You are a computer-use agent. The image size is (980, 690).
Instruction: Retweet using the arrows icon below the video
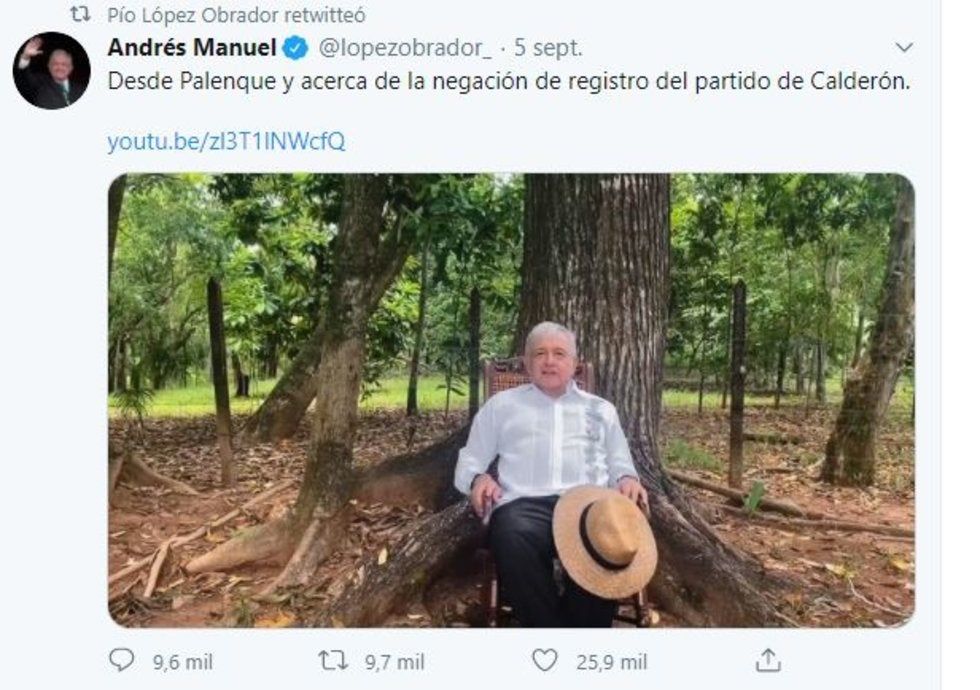point(333,660)
